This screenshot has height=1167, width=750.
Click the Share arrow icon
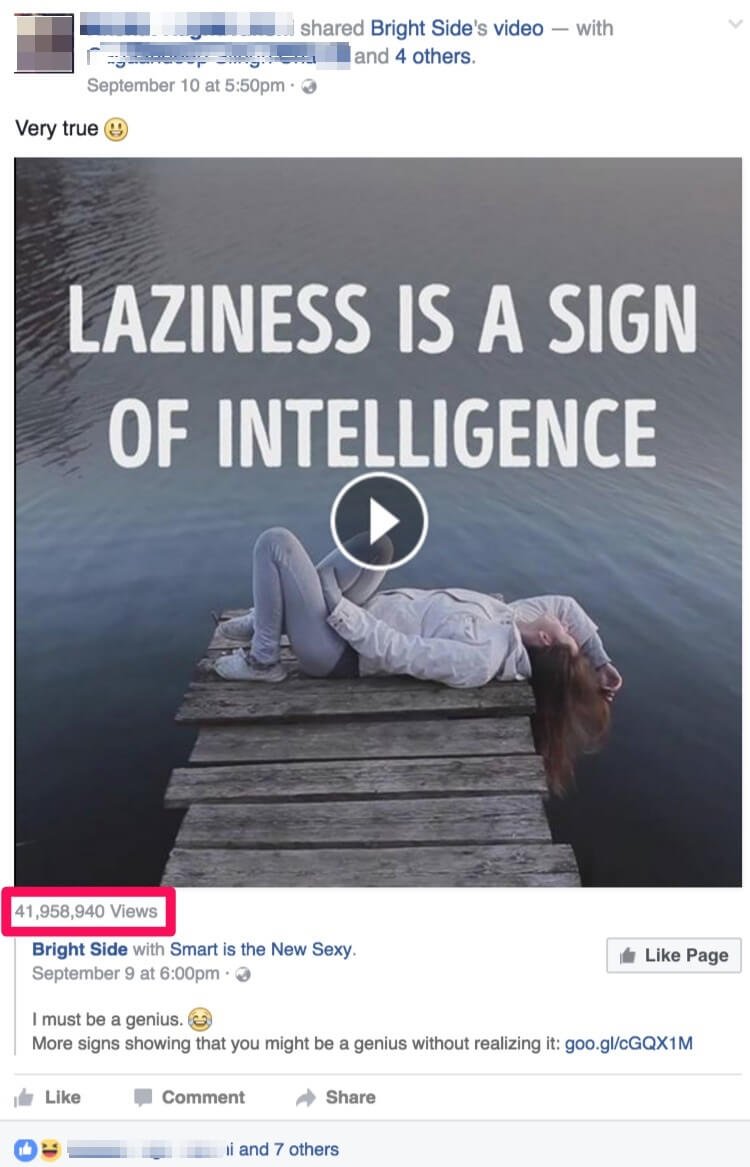click(306, 1098)
